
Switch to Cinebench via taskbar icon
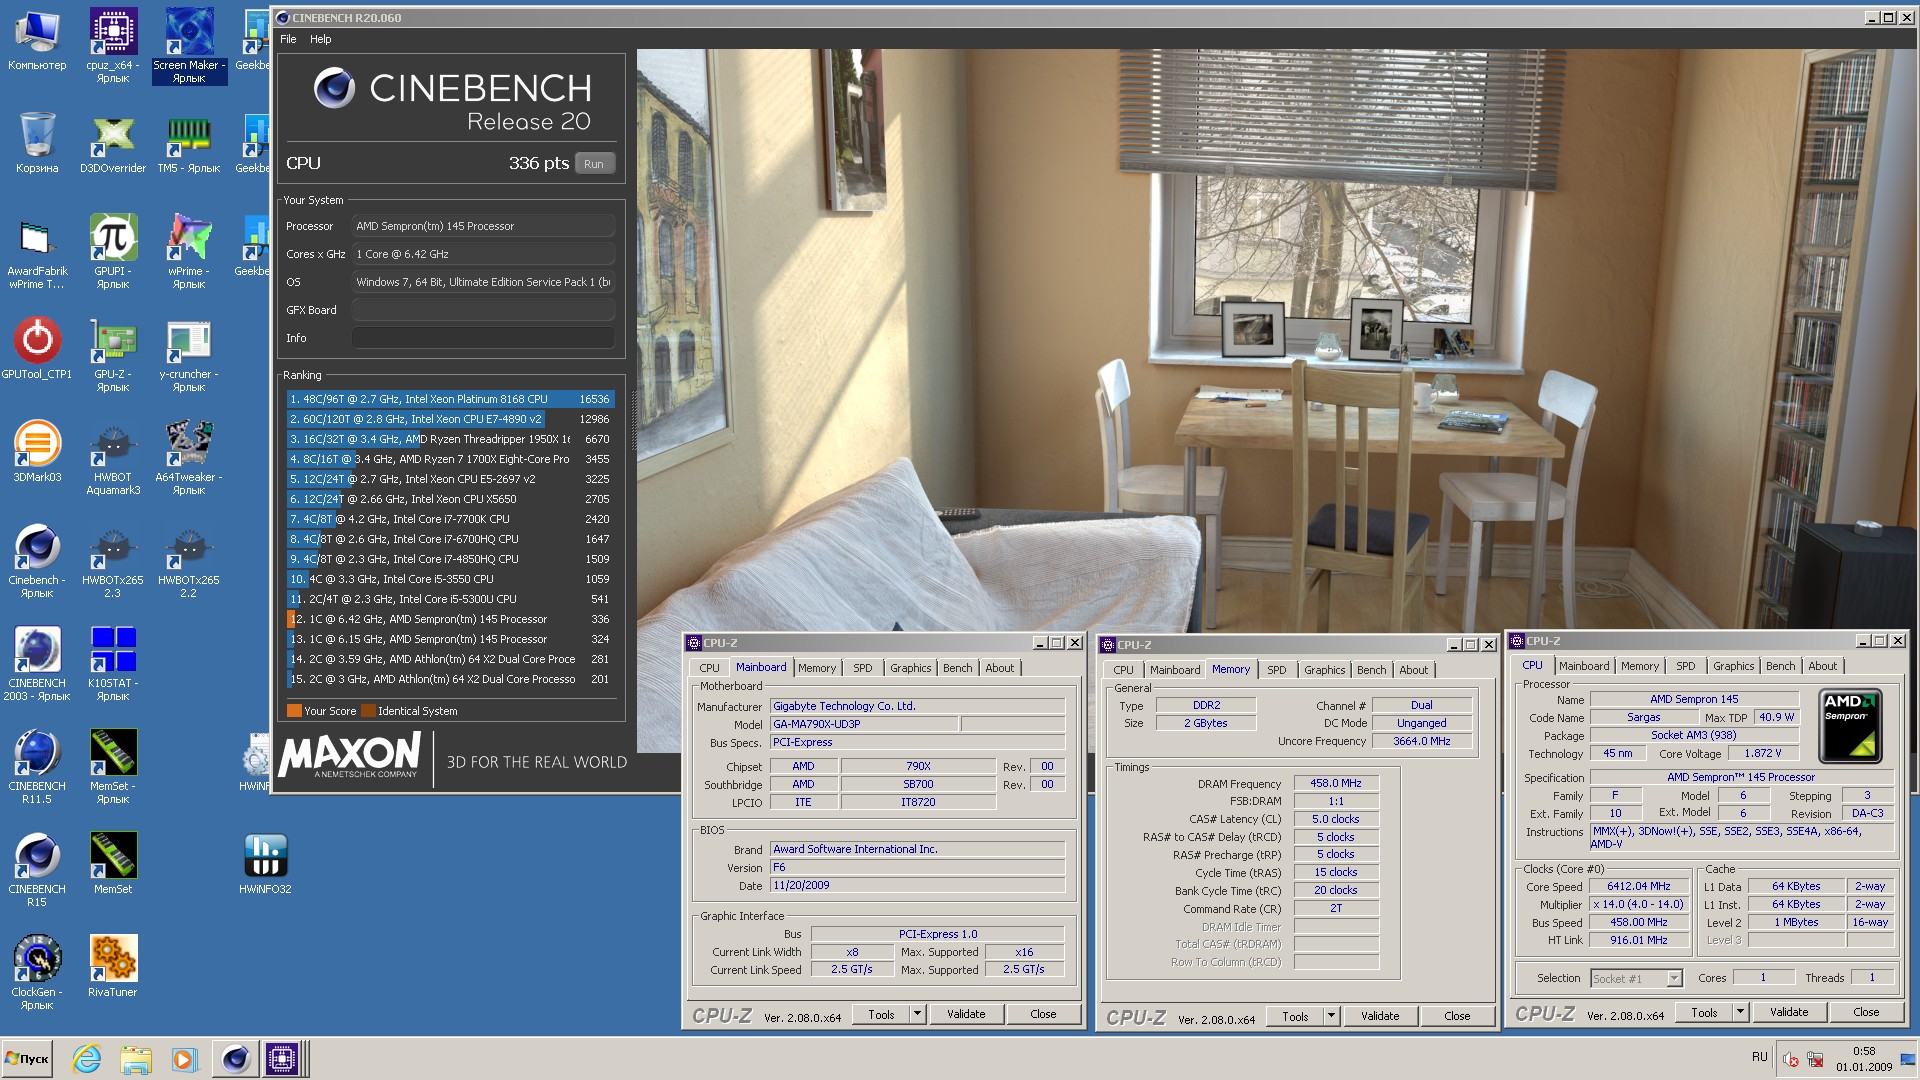236,1059
